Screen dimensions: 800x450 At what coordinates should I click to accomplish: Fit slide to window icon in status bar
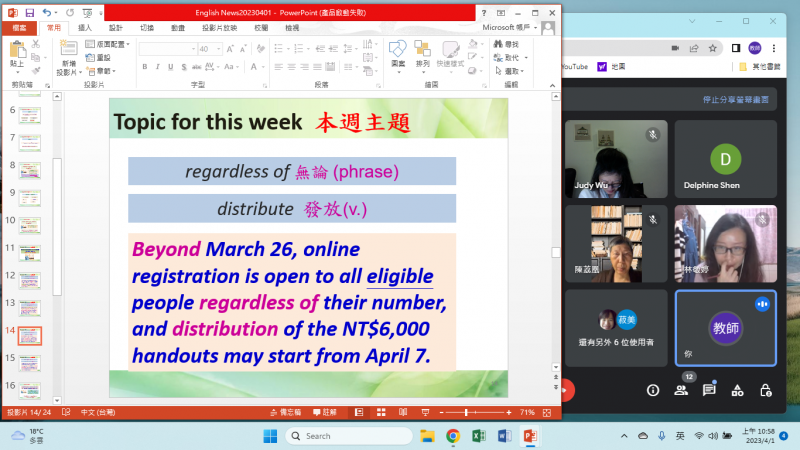[x=547, y=412]
